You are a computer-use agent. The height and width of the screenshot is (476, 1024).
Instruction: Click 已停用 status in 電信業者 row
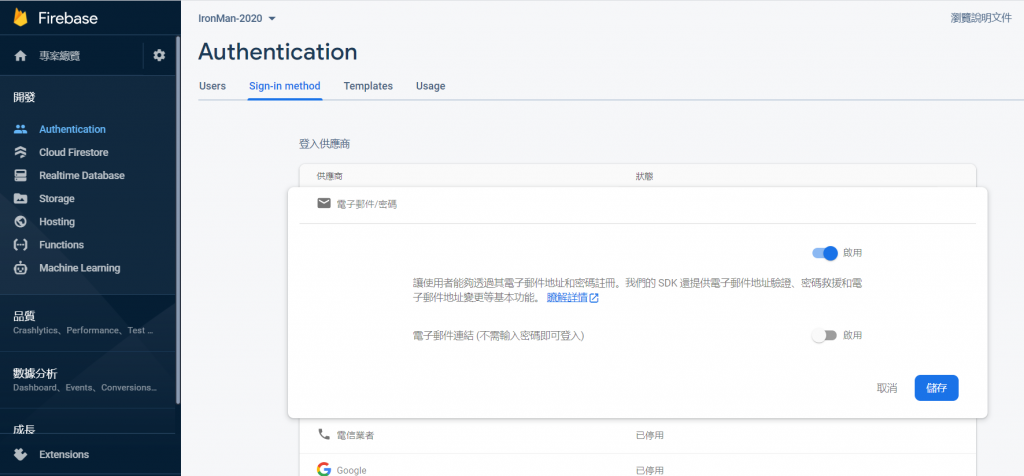(x=650, y=436)
